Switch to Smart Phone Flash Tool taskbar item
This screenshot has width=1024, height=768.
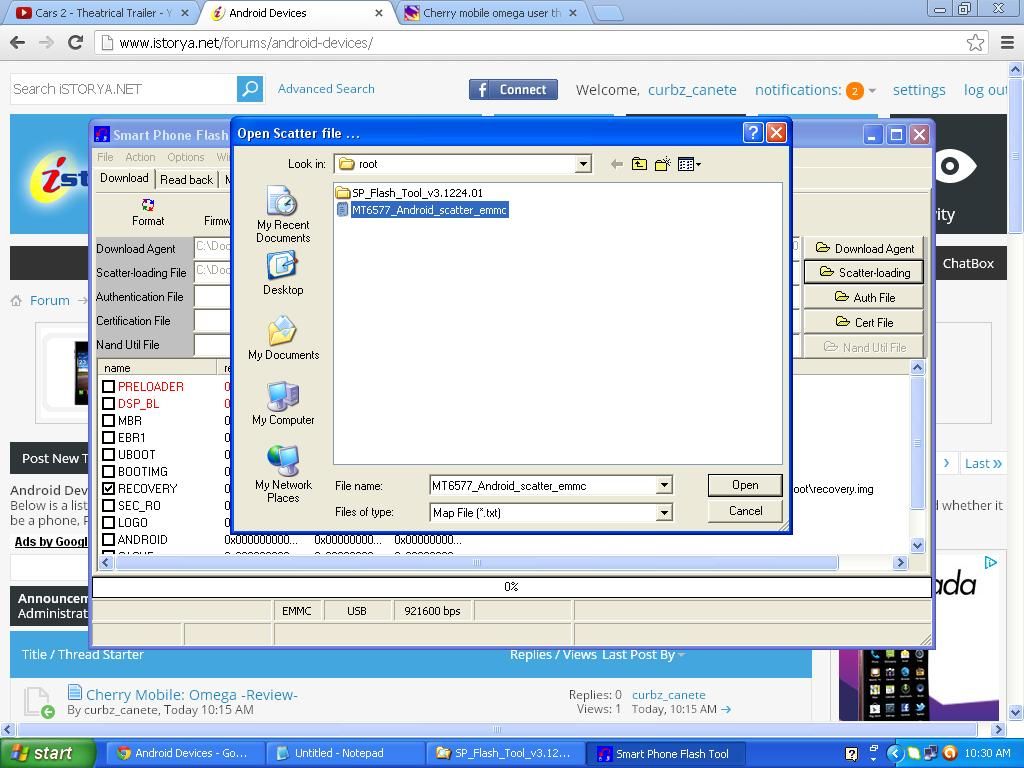[664, 753]
